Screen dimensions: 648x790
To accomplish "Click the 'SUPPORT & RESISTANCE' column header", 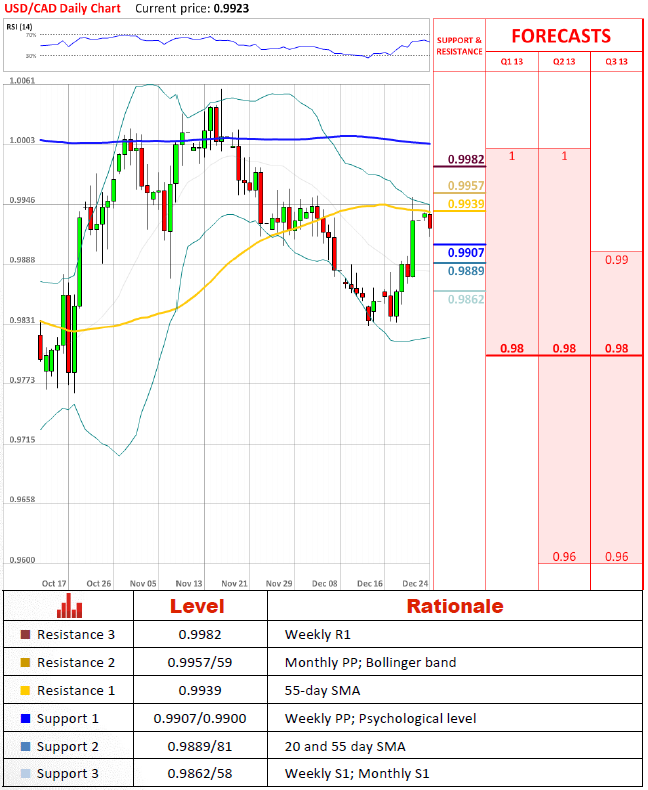I will (459, 46).
